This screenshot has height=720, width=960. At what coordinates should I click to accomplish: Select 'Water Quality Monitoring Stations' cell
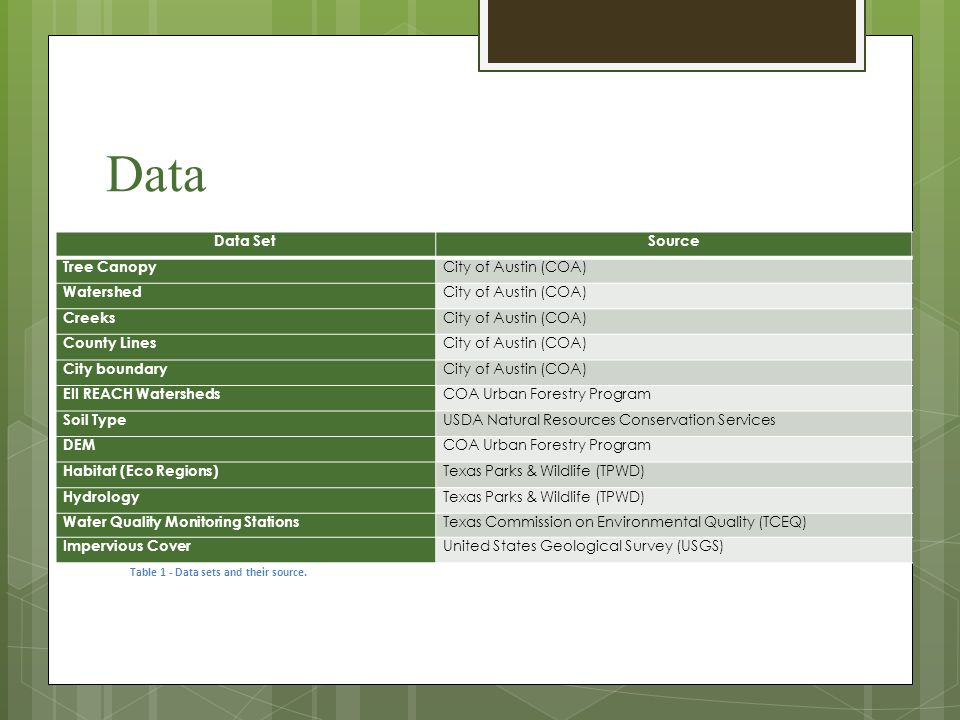246,525
